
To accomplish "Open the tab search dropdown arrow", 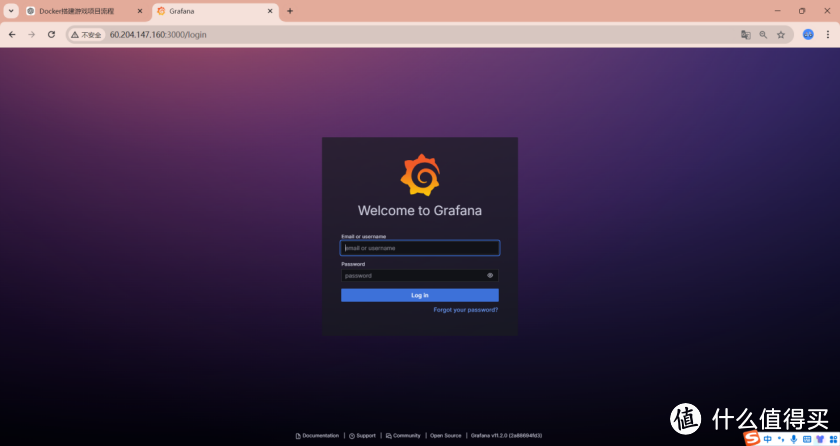I will pos(11,11).
